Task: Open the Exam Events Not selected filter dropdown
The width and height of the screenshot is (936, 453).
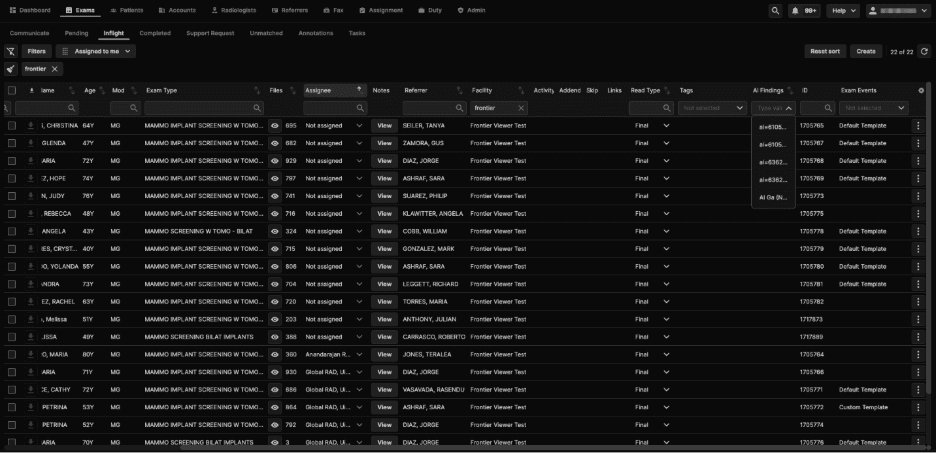Action: (874, 108)
